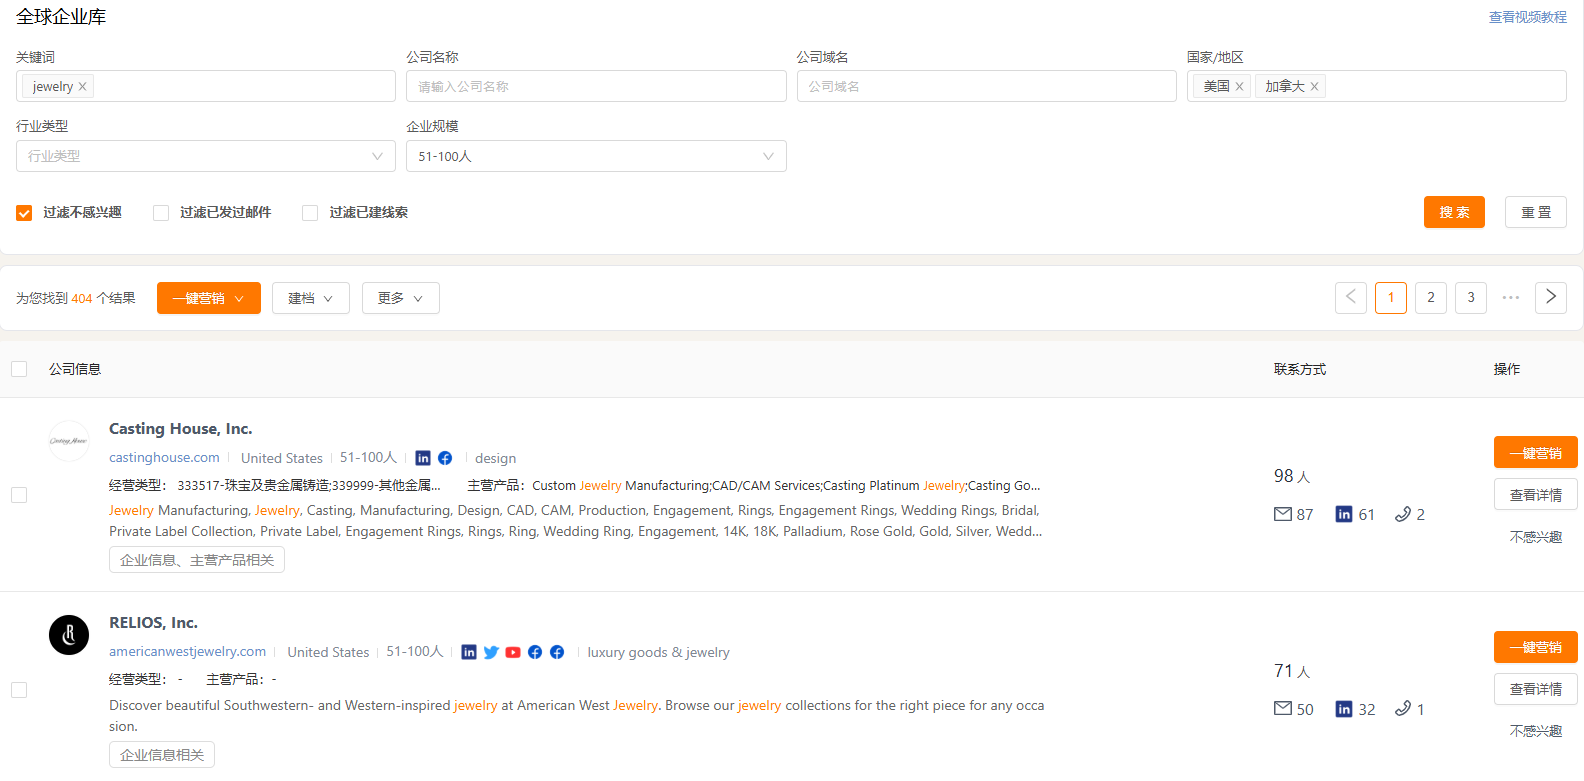Open RELIOS YouTube icon
This screenshot has height=781, width=1584.
click(513, 652)
